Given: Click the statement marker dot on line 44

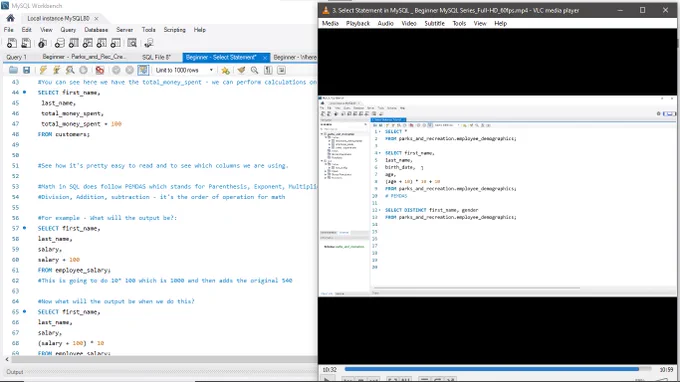Looking at the screenshot, I should [24, 92].
